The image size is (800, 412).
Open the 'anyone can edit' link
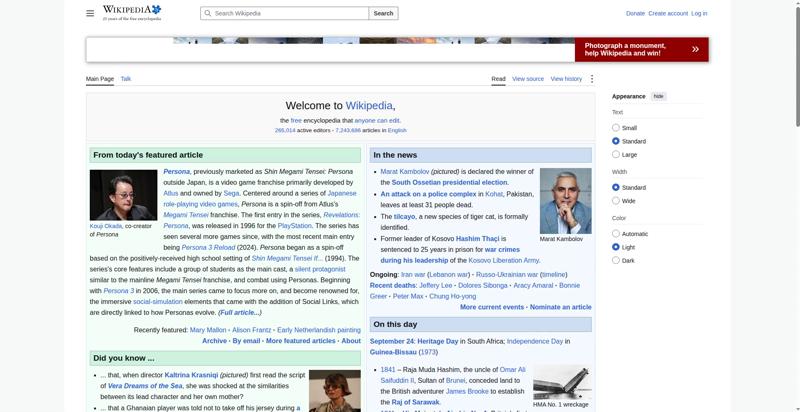tap(377, 120)
